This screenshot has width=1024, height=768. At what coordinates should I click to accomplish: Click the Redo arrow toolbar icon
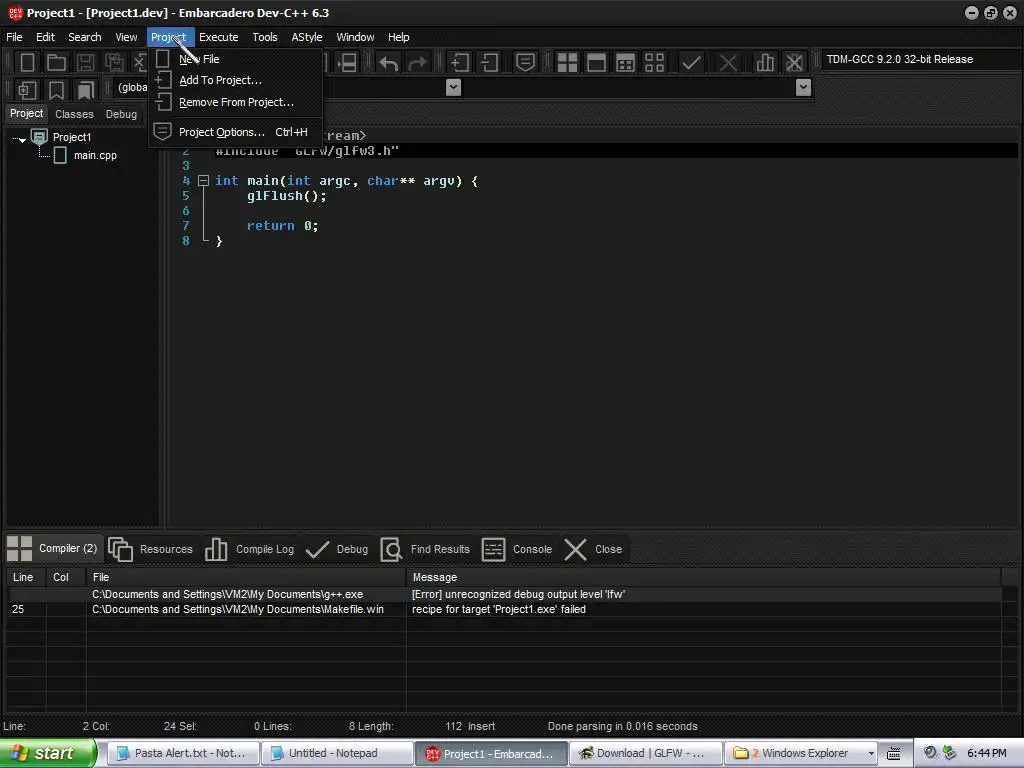pos(418,63)
